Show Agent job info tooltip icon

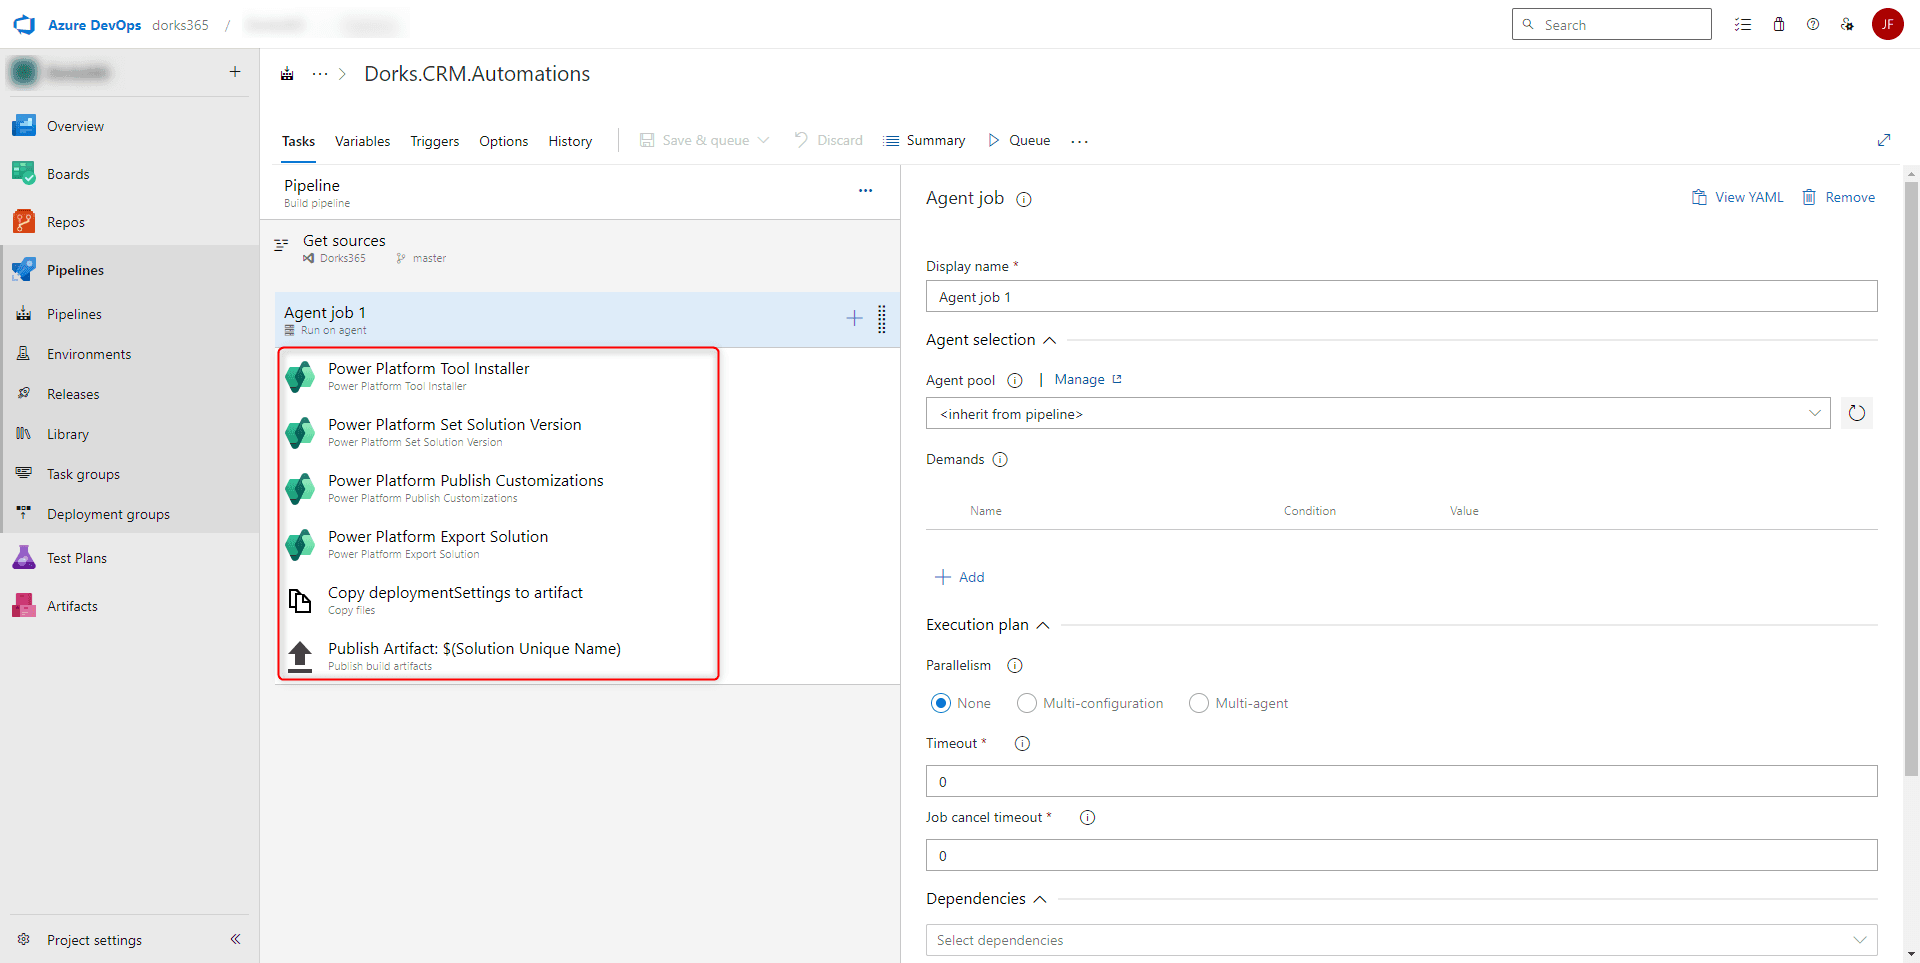pos(1024,199)
